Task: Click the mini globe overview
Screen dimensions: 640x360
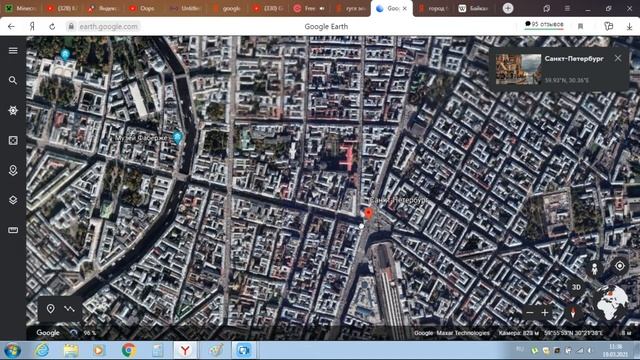Action: 612,302
